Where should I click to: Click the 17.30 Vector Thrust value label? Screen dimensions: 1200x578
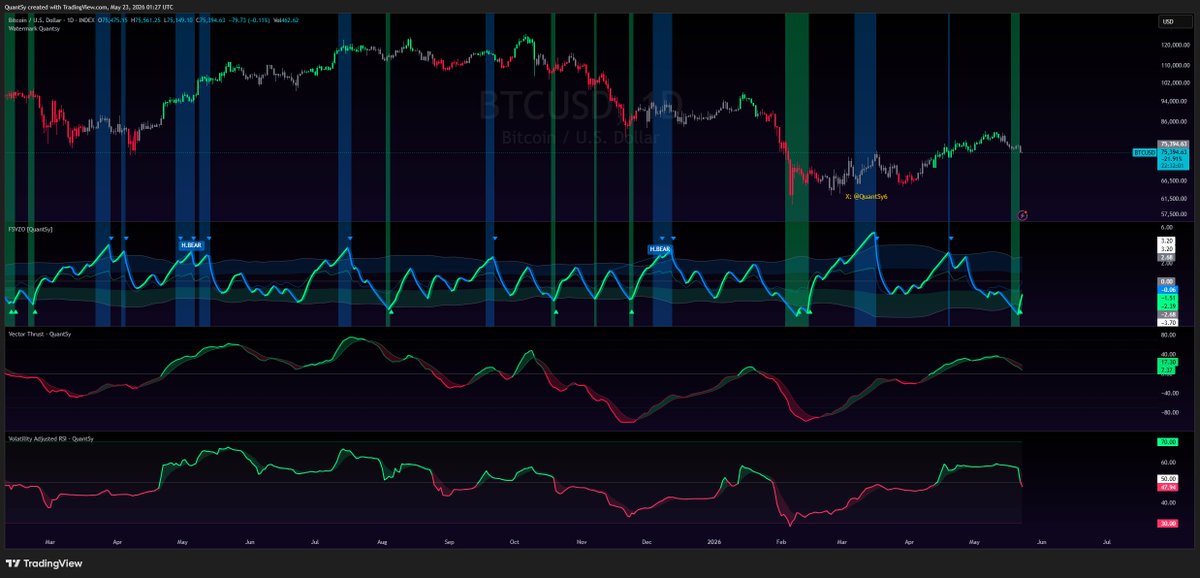(1169, 362)
